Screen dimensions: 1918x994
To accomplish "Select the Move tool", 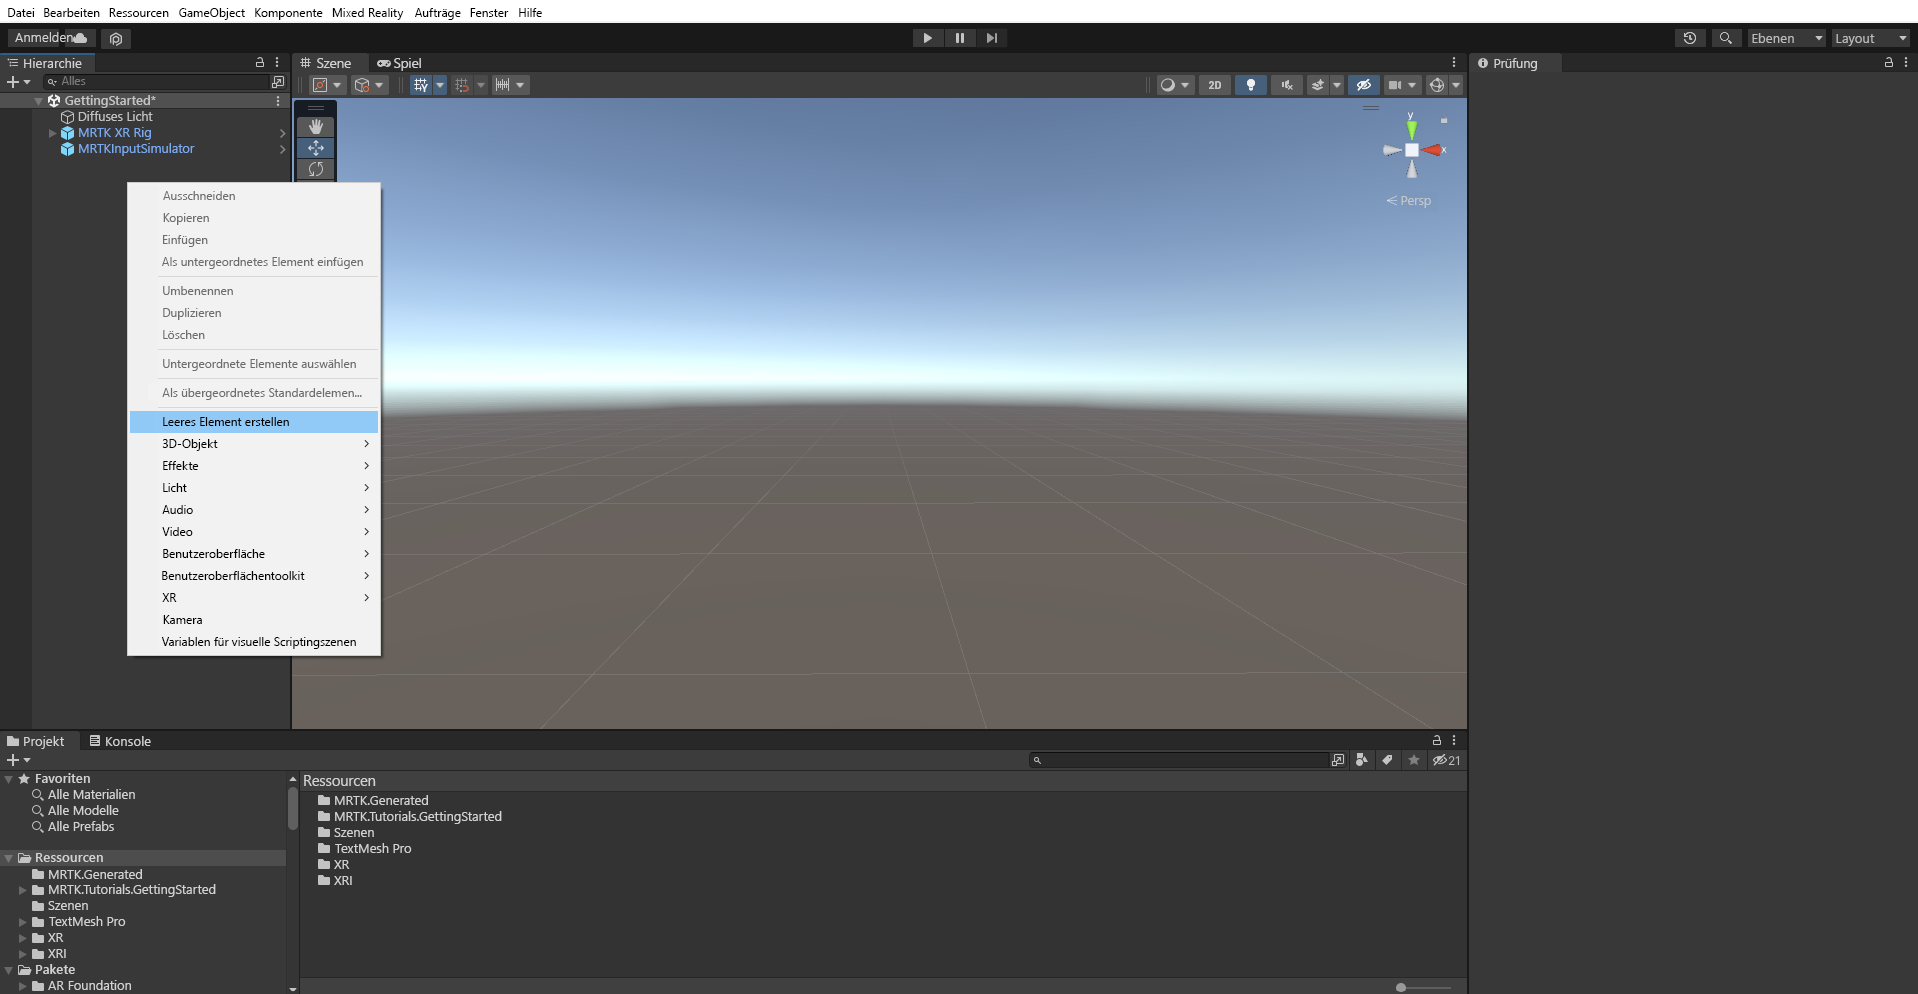I will click(316, 148).
